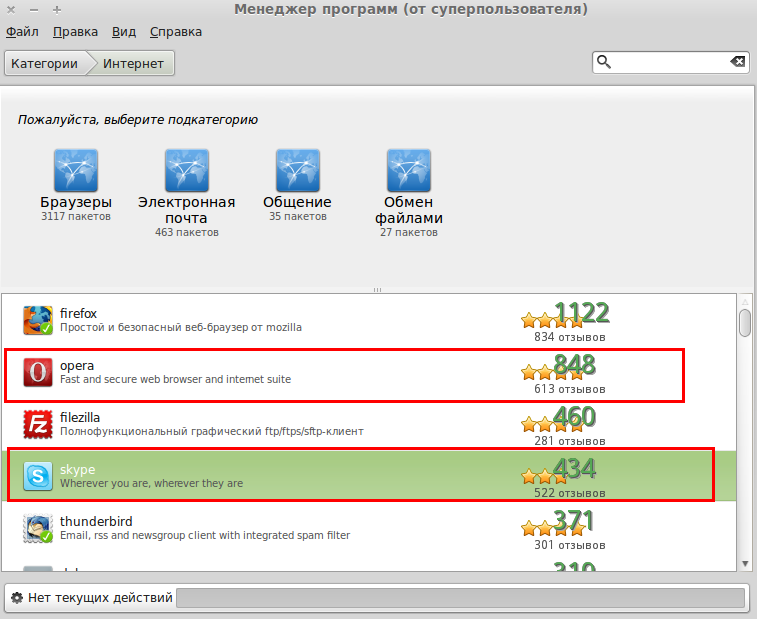Click the opera application icon
757x619 pixels.
(38, 372)
